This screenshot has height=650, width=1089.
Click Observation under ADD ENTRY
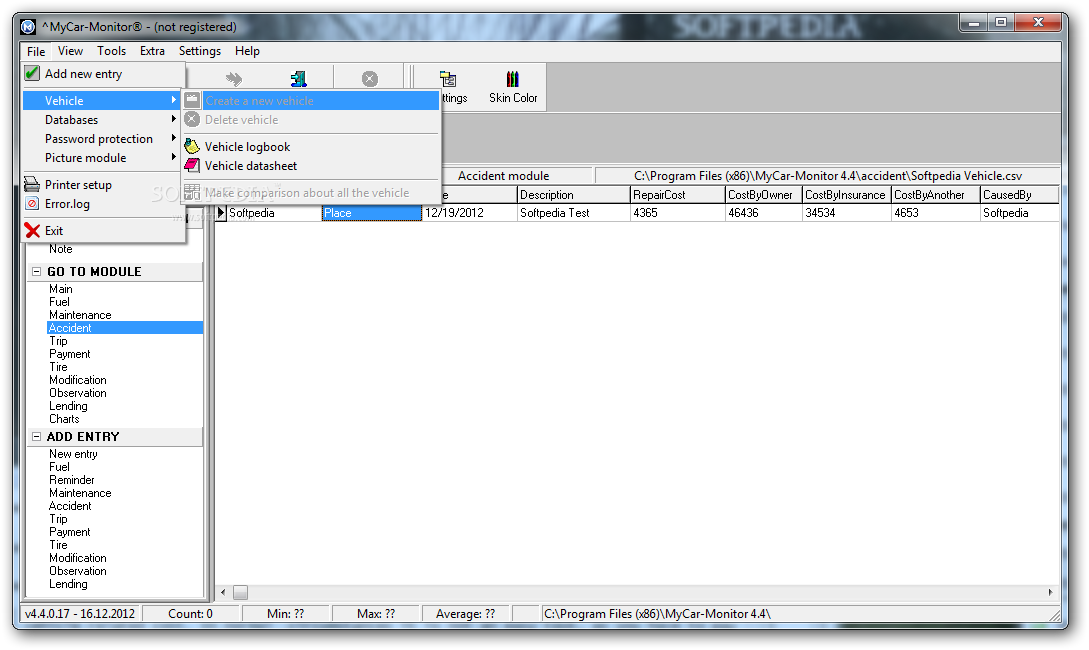(x=78, y=571)
